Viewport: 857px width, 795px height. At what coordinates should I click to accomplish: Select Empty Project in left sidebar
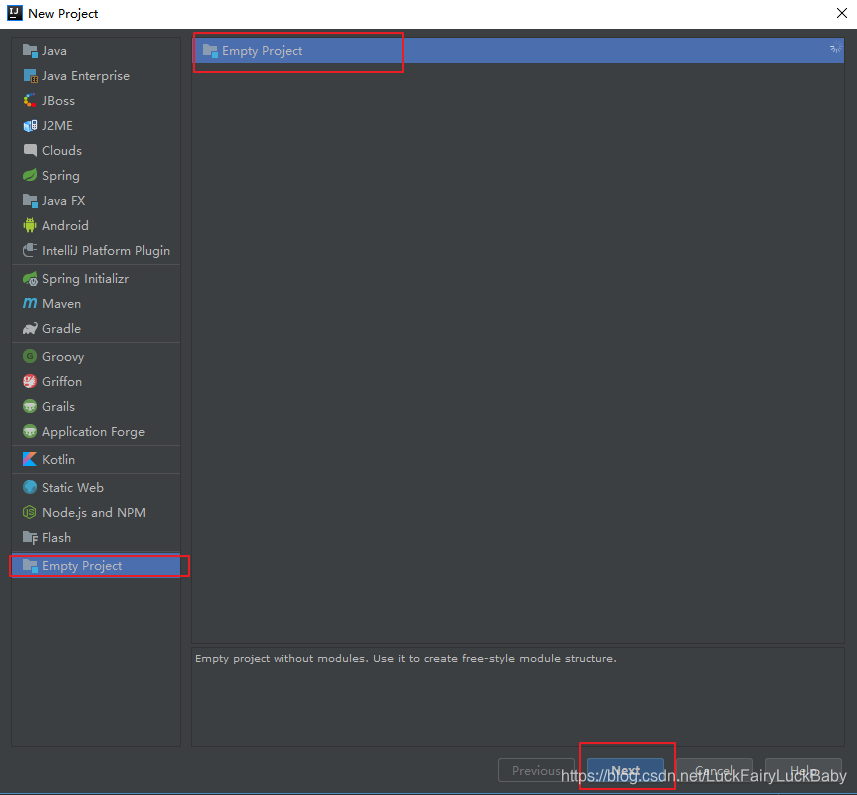tap(96, 566)
